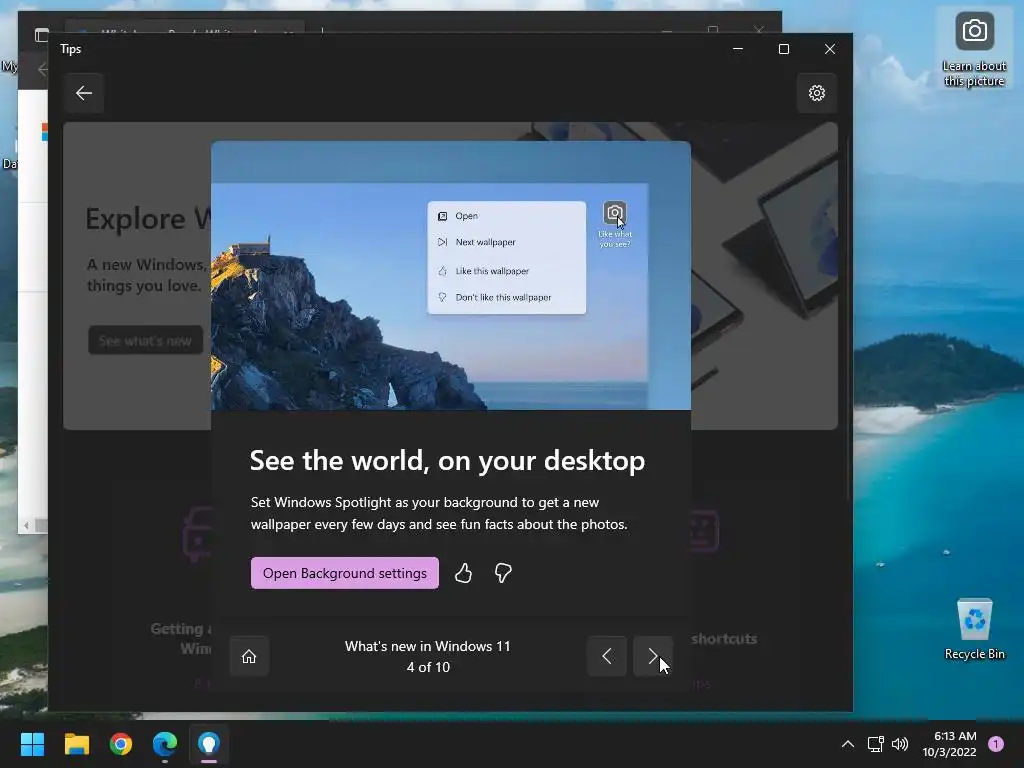Click Open Background settings button
The image size is (1024, 768).
point(345,573)
